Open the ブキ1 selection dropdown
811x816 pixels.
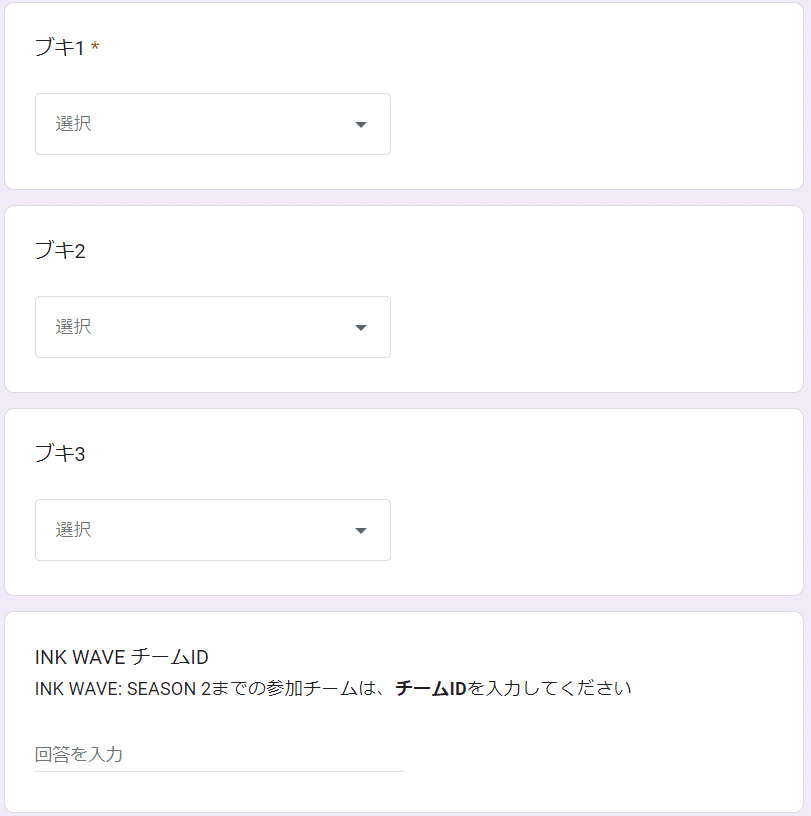(x=213, y=124)
